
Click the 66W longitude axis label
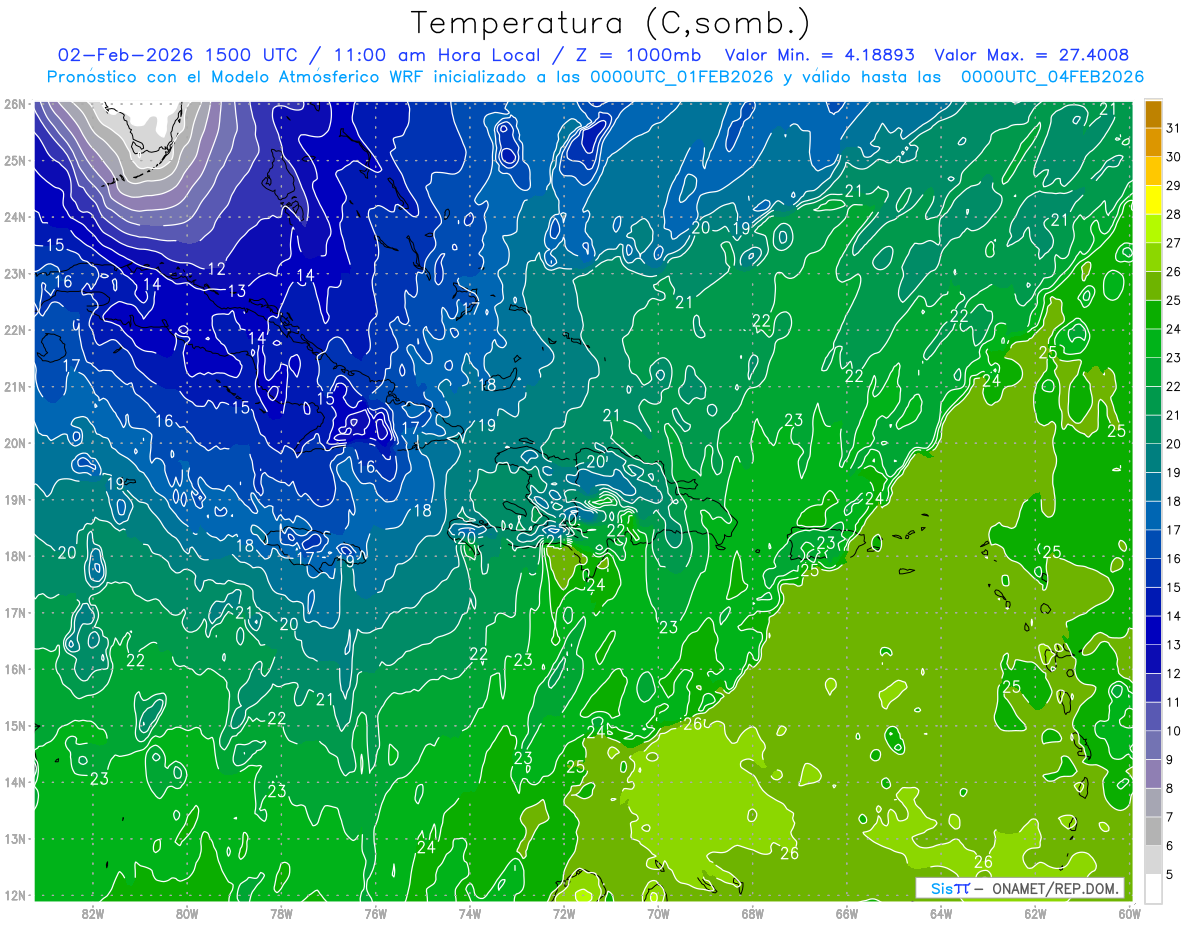pyautogui.click(x=847, y=913)
